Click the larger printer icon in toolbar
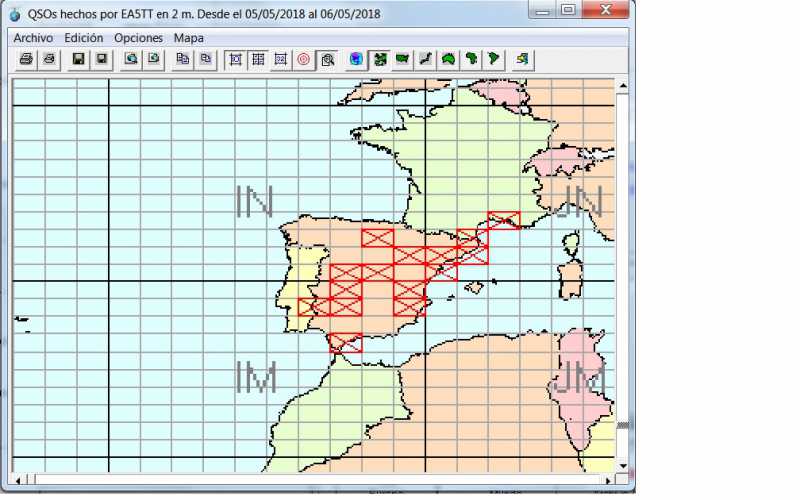The width and height of the screenshot is (800, 500). tap(26, 59)
